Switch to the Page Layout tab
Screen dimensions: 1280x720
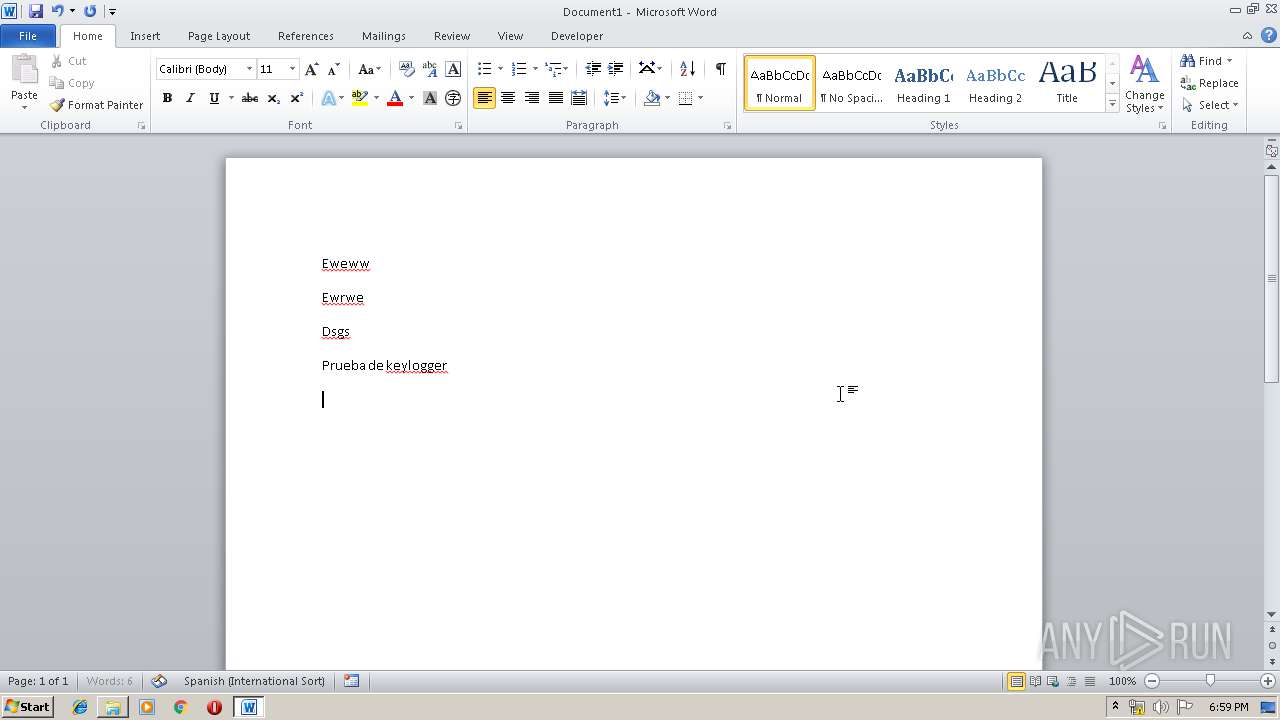219,36
